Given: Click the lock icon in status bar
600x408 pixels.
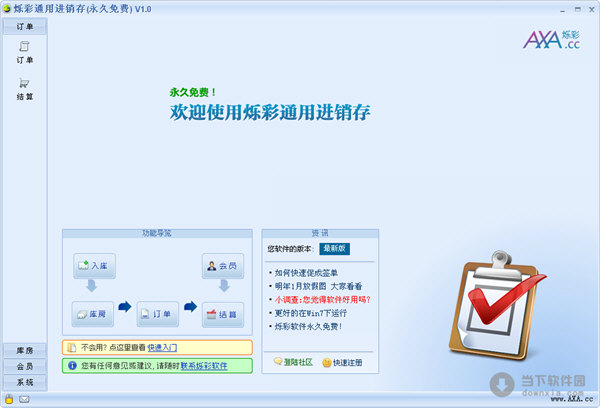Looking at the screenshot, I should coord(9,399).
